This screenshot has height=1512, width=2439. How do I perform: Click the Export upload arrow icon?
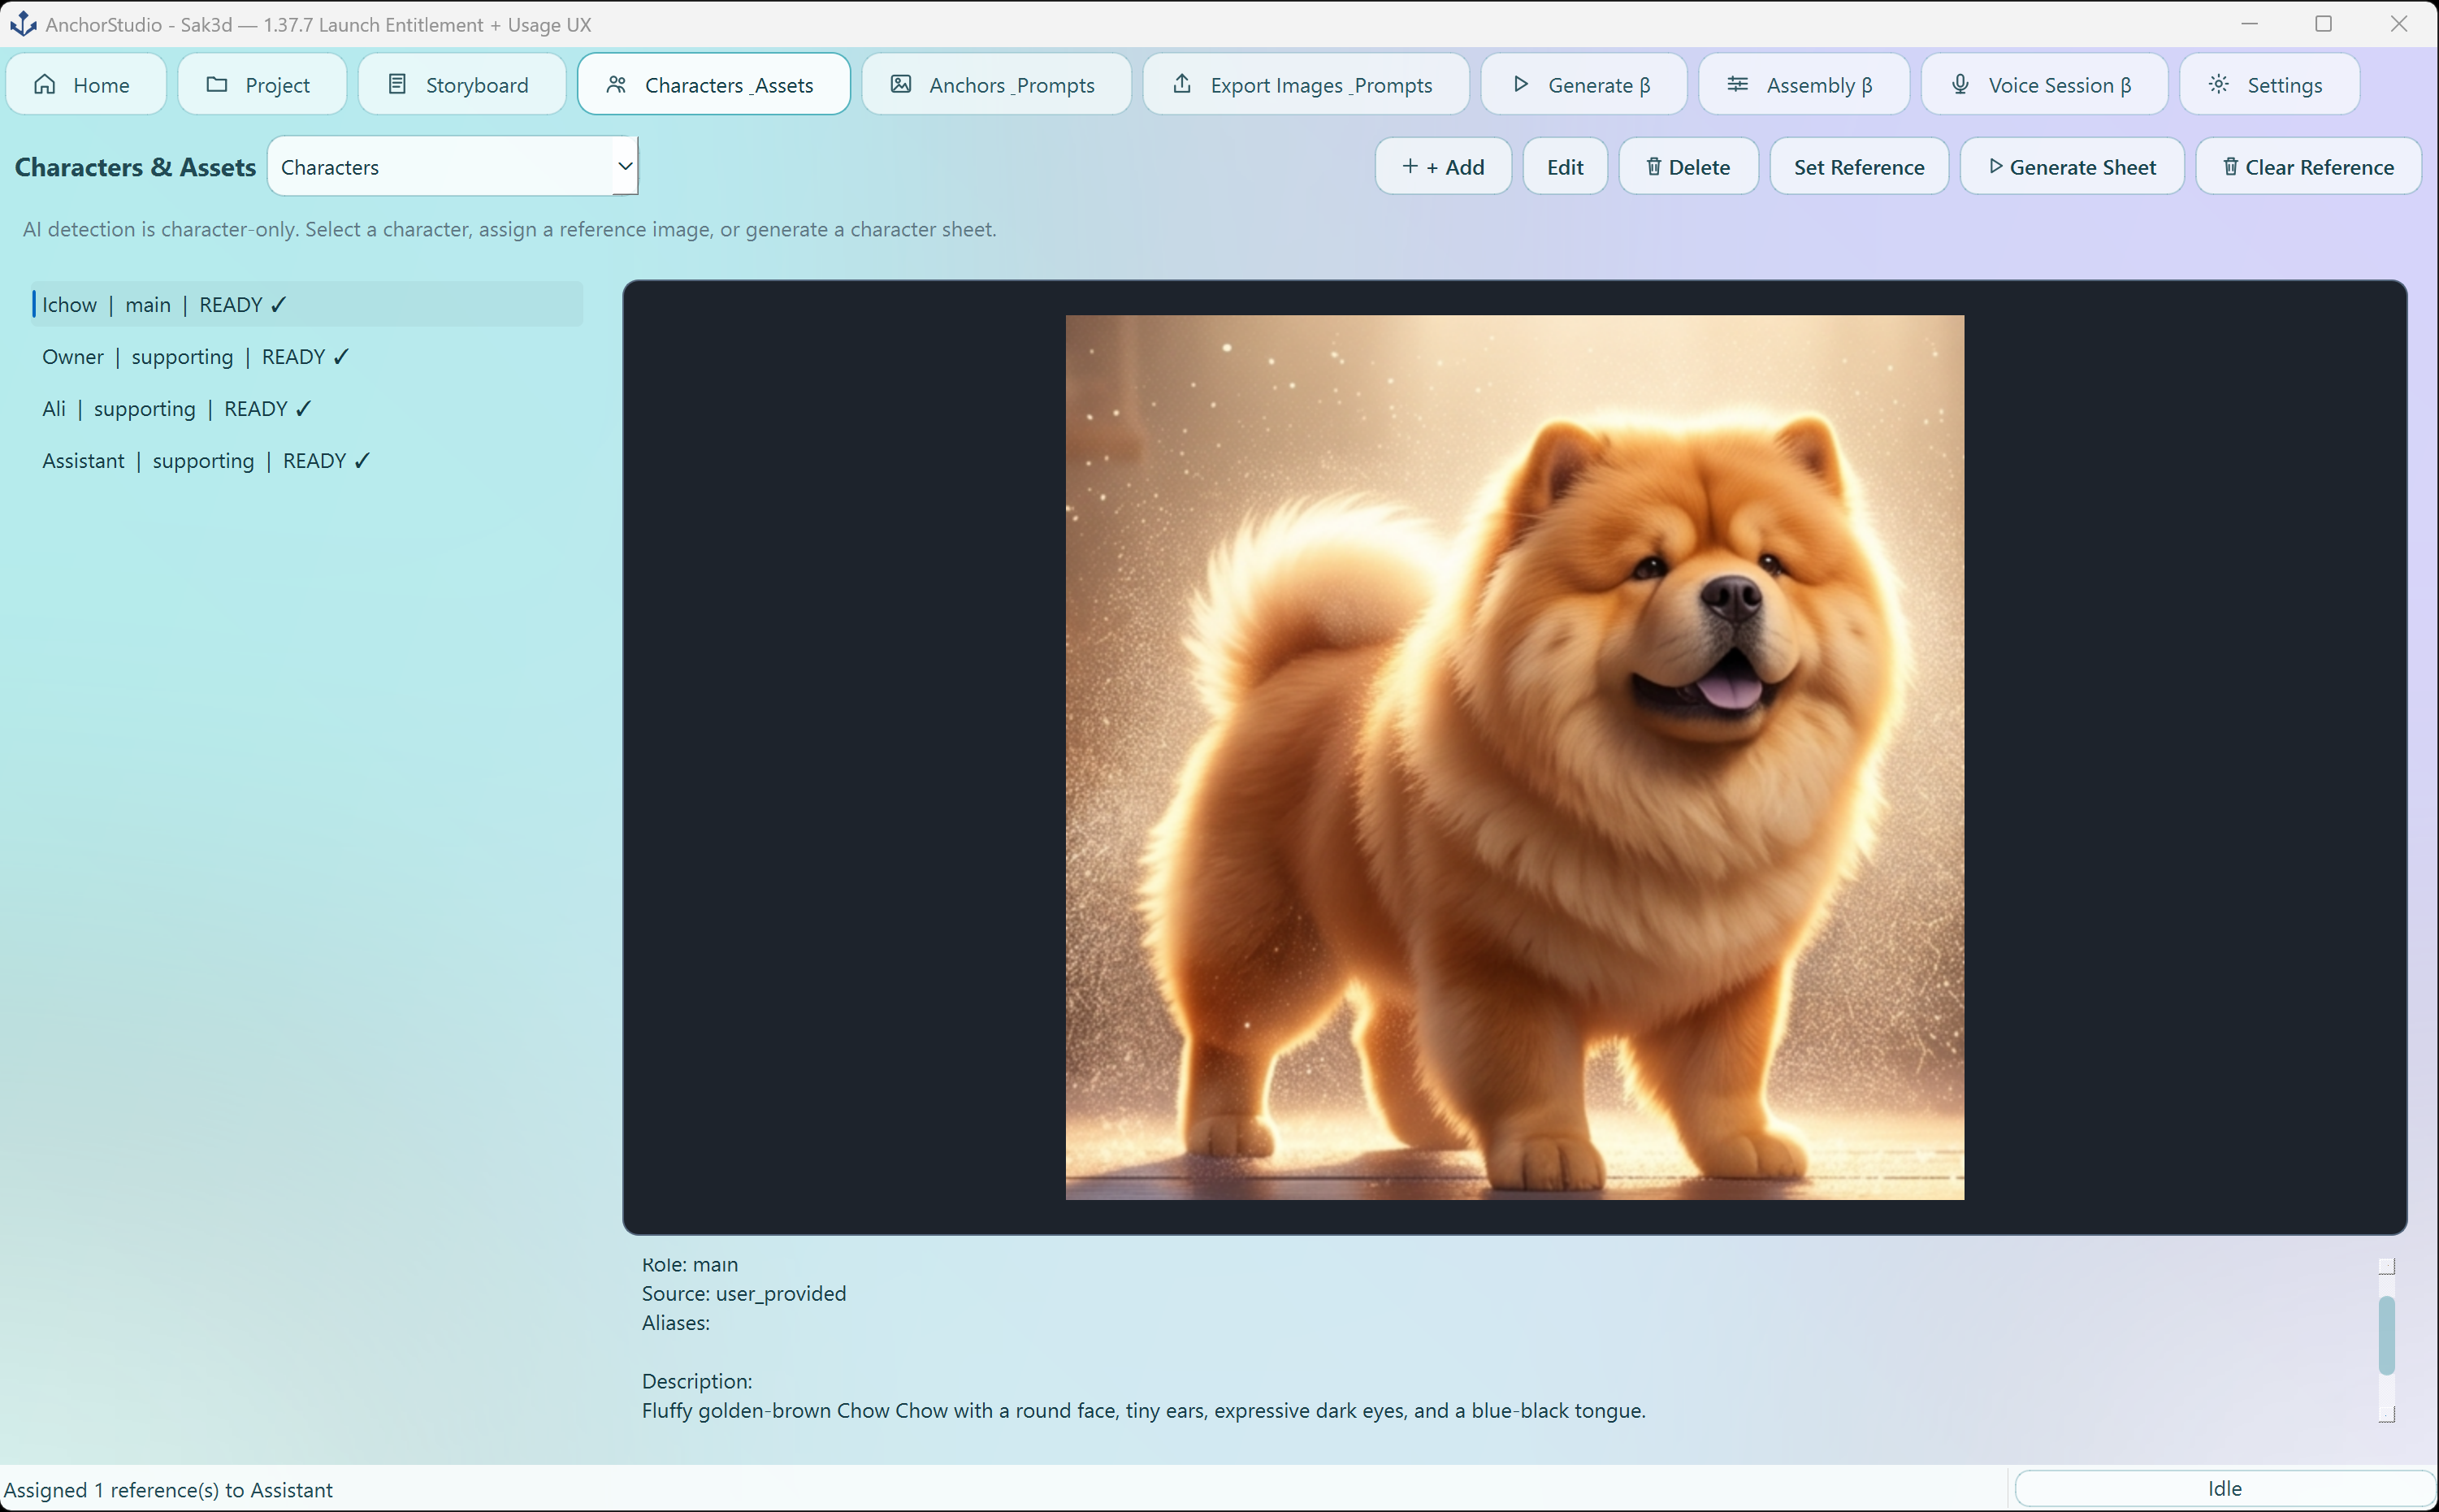point(1182,84)
